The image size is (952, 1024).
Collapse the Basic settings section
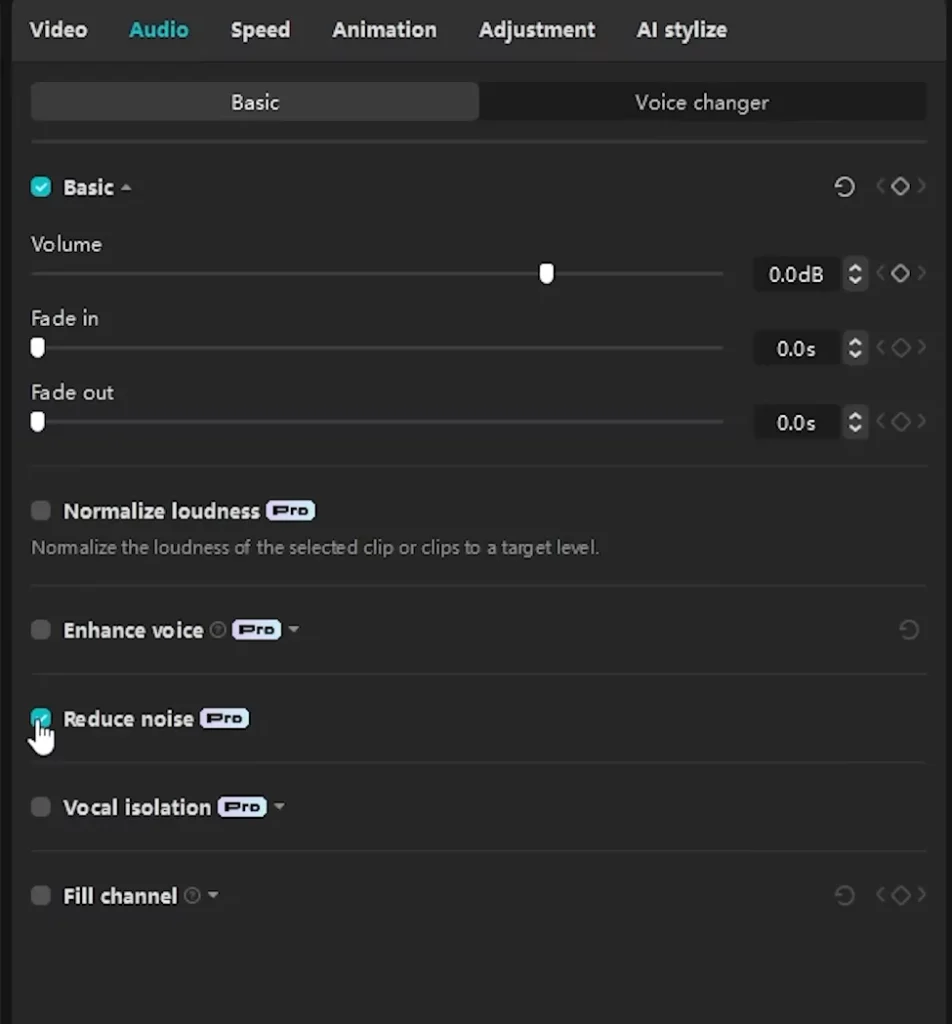(126, 186)
